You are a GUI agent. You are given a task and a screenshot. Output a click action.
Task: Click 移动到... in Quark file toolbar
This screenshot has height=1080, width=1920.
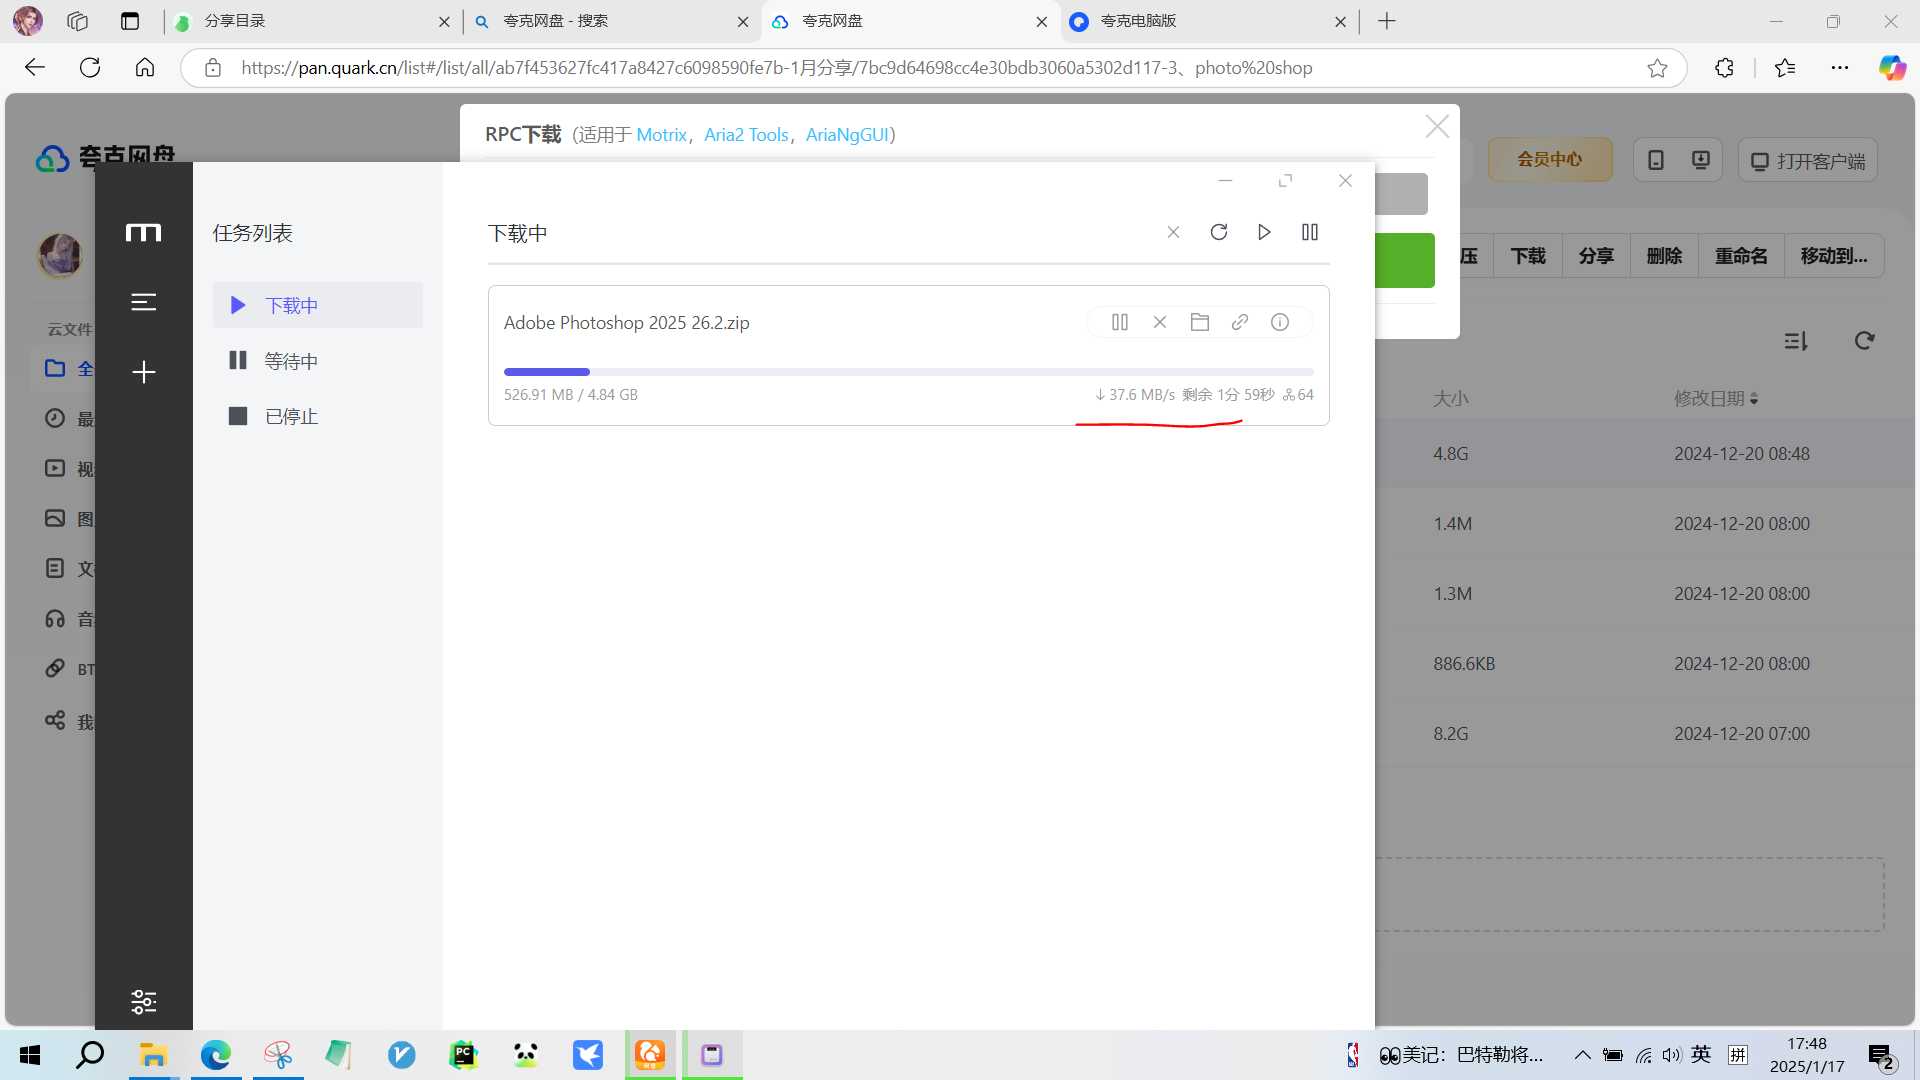tap(1834, 256)
